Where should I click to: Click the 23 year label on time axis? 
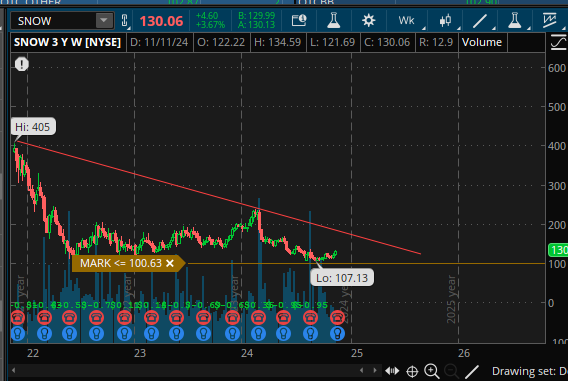click(x=140, y=353)
